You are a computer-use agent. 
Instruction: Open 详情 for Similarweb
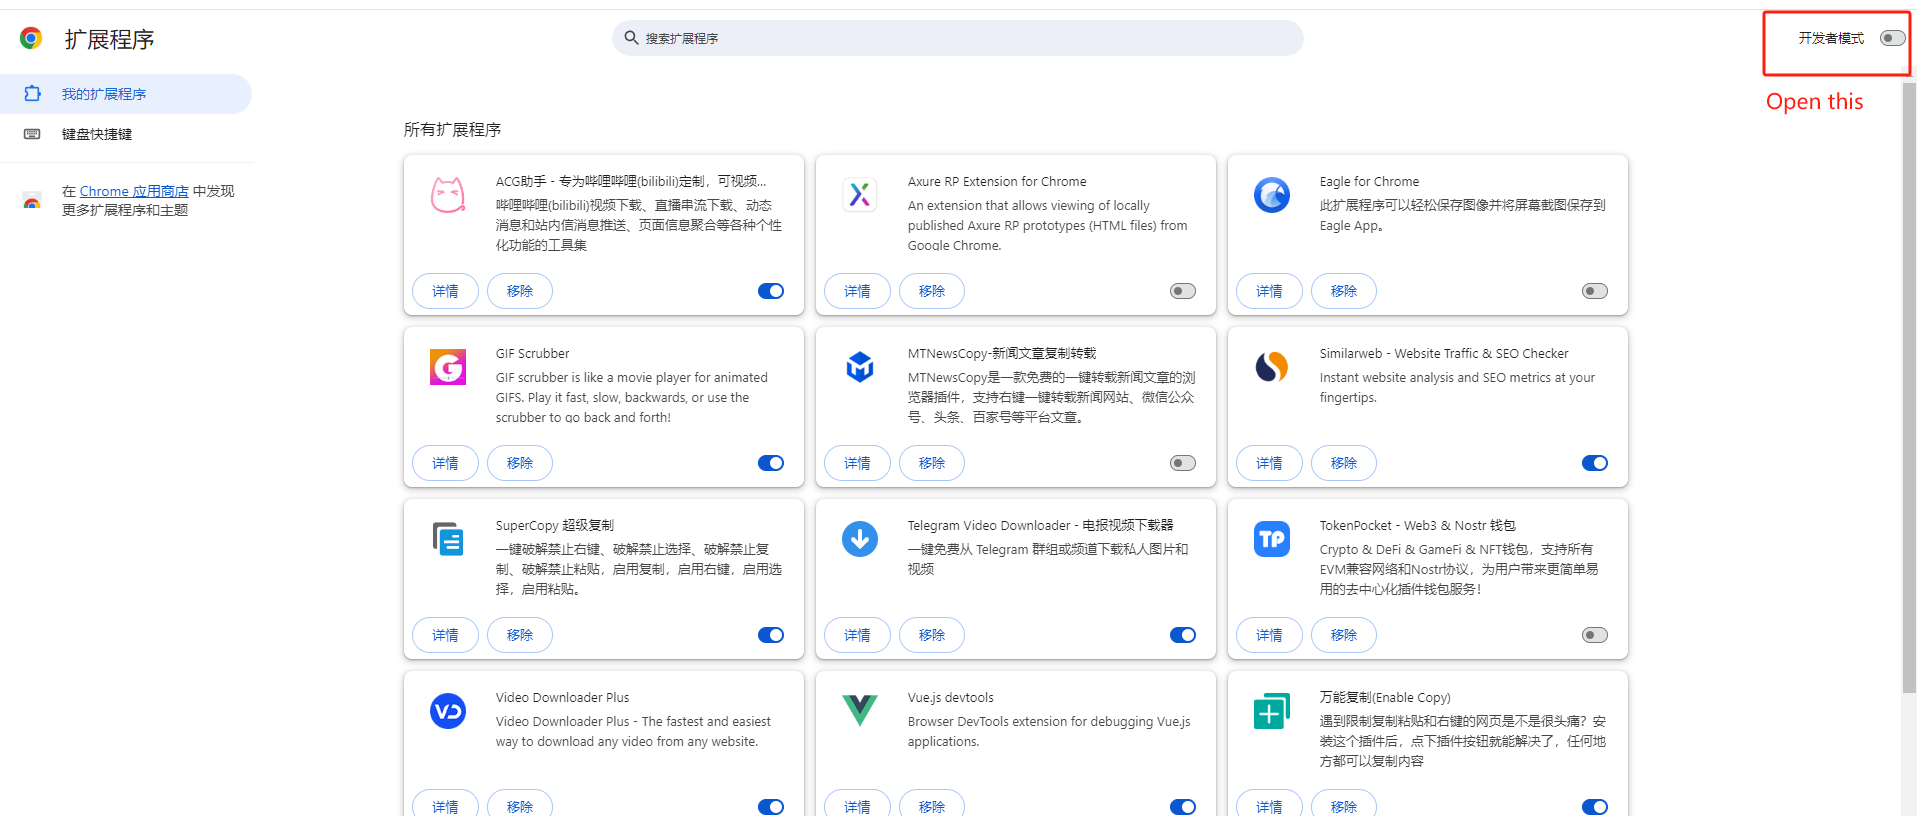[x=1269, y=463]
